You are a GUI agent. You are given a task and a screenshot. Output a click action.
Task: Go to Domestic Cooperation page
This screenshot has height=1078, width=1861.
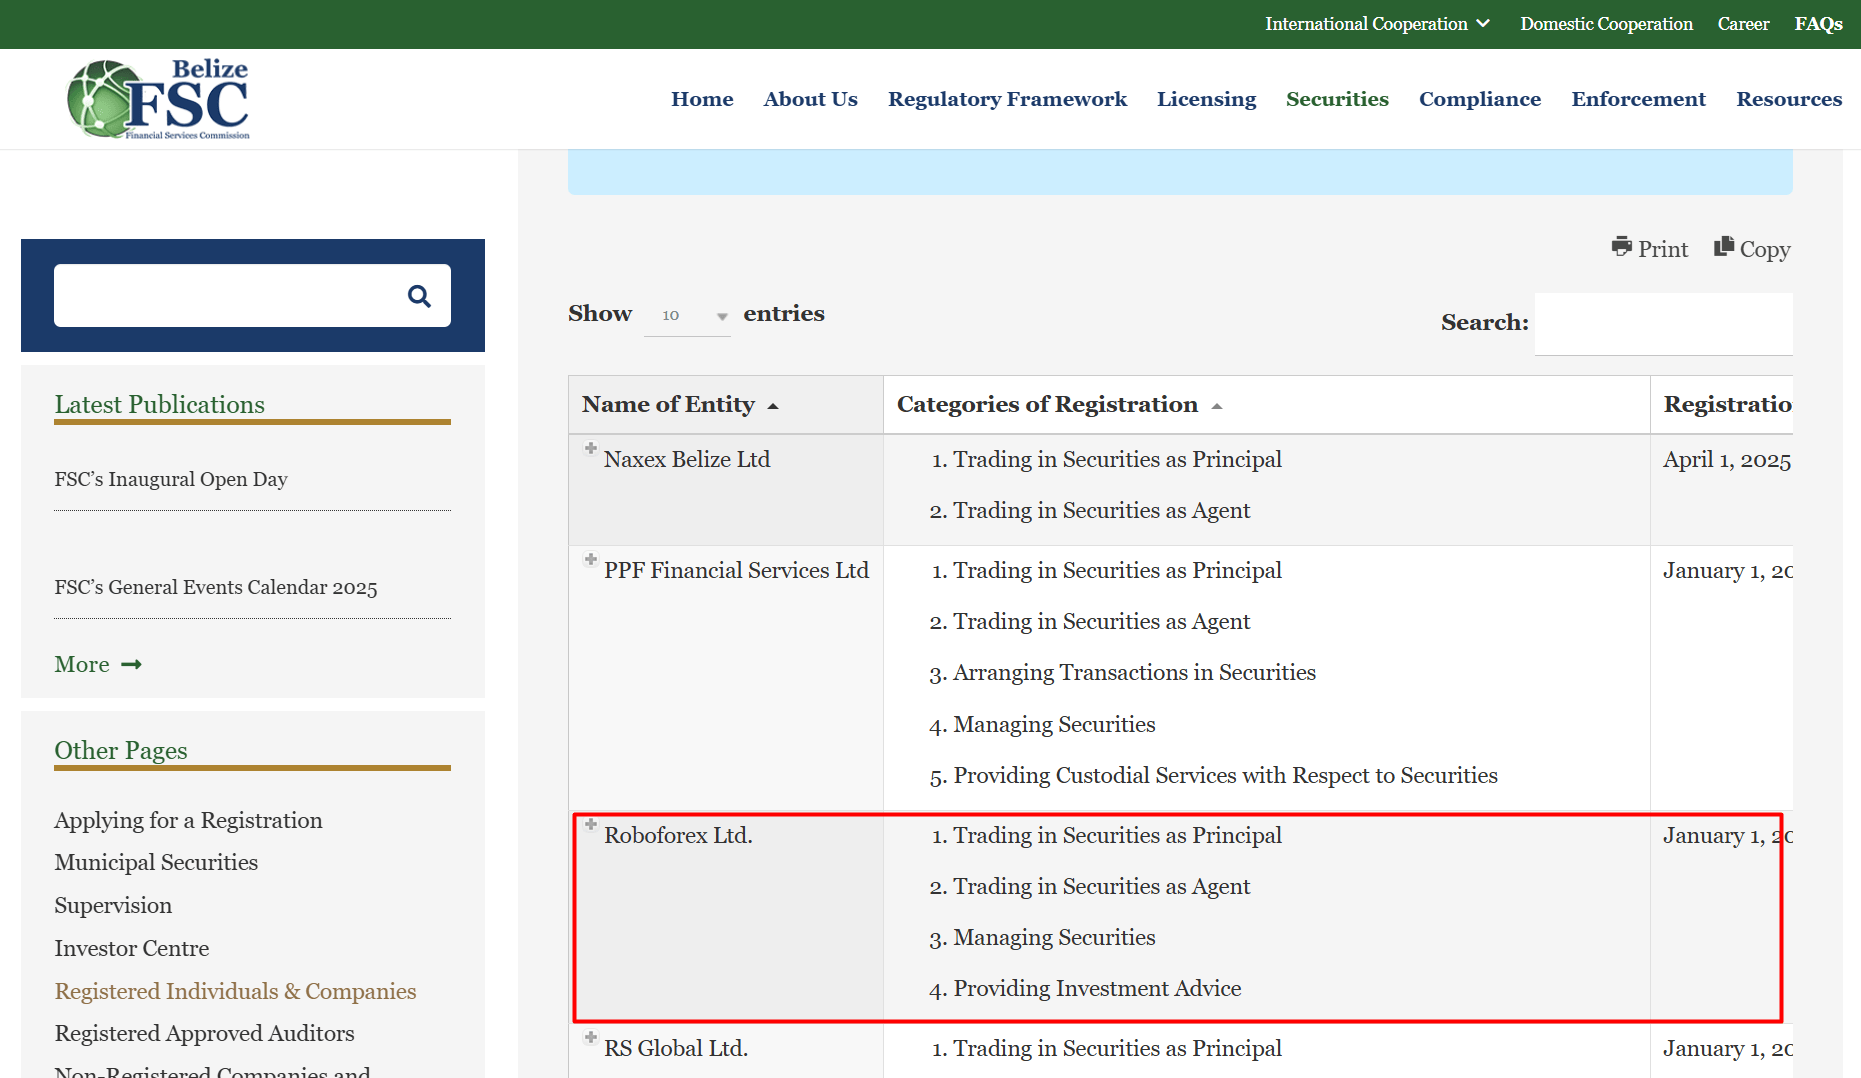[1606, 24]
